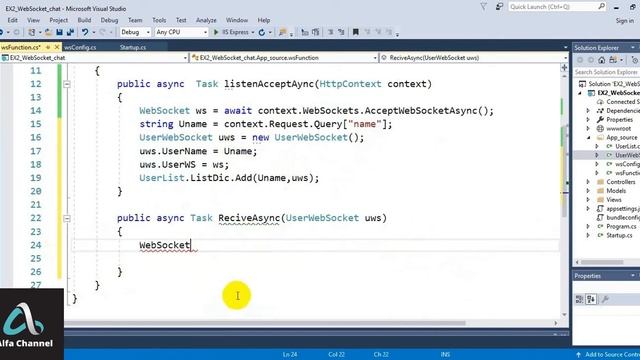Open the Build menu
Screen dimensions: 640x360
(84, 20)
